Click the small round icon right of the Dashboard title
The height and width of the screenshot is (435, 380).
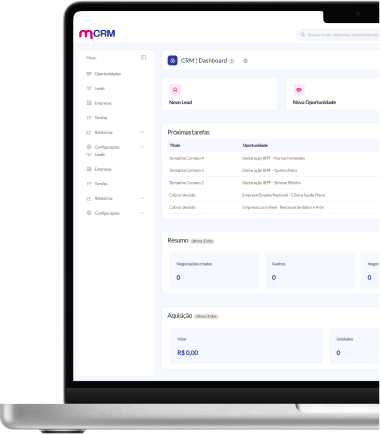coord(245,61)
